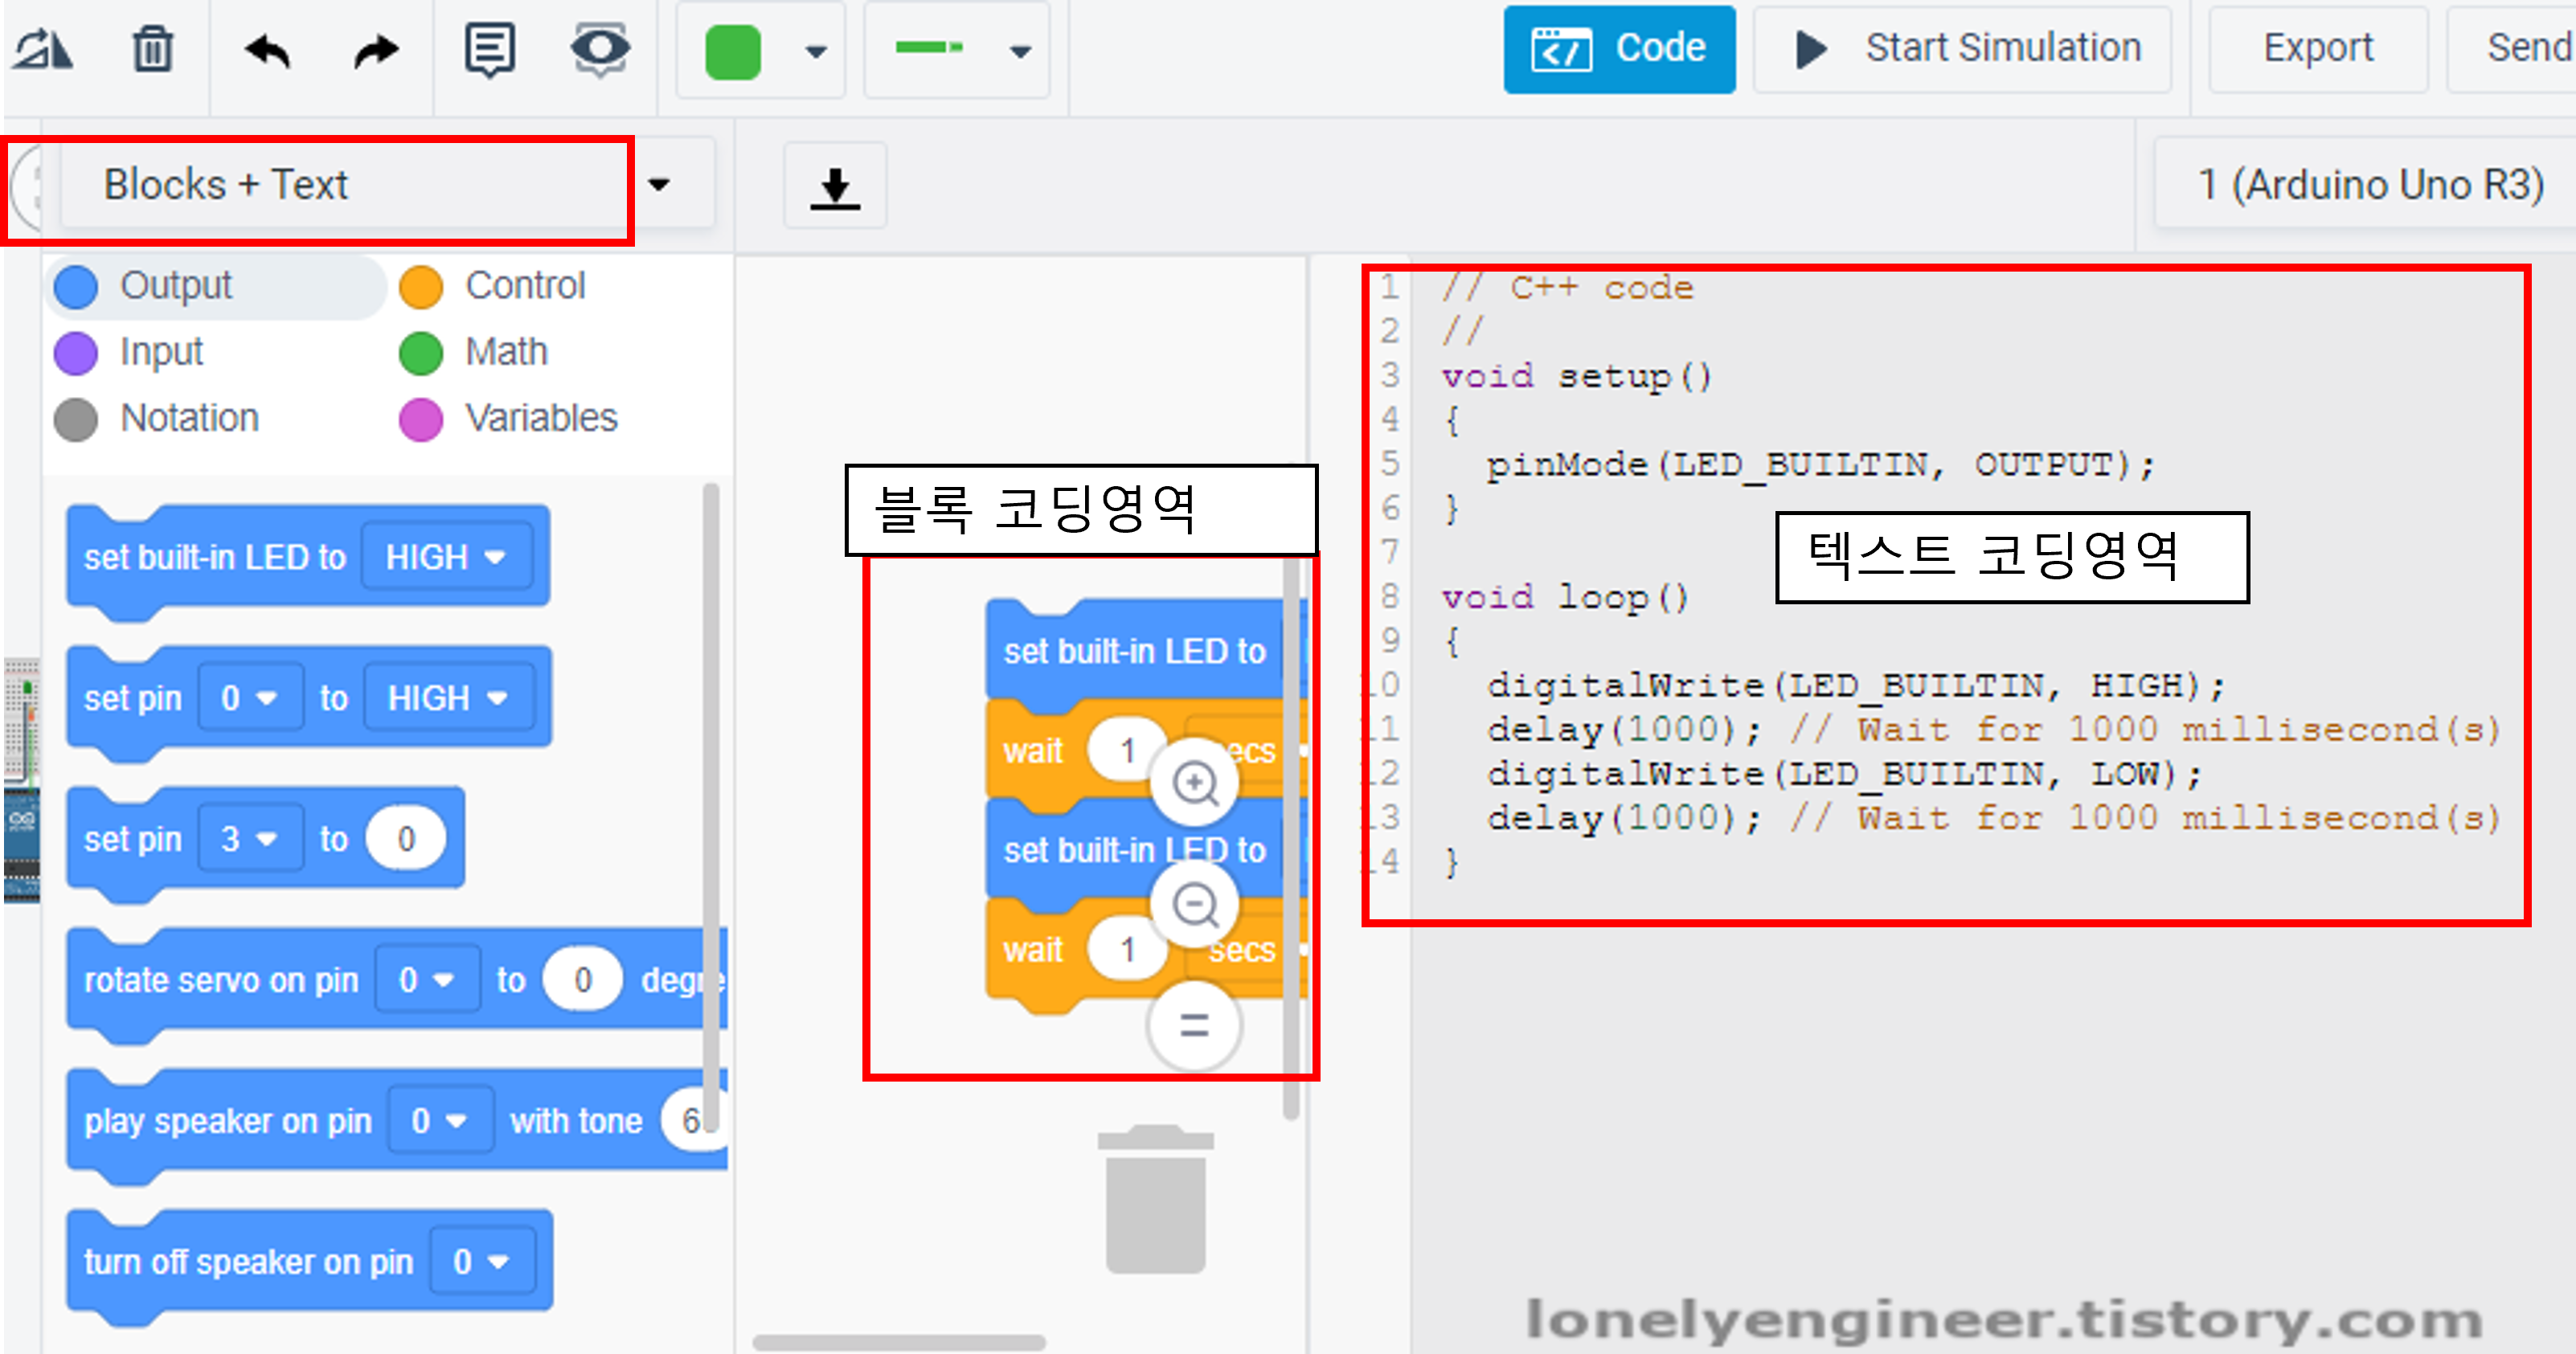
Task: Click the undo arrow icon
Action: pyautogui.click(x=268, y=50)
